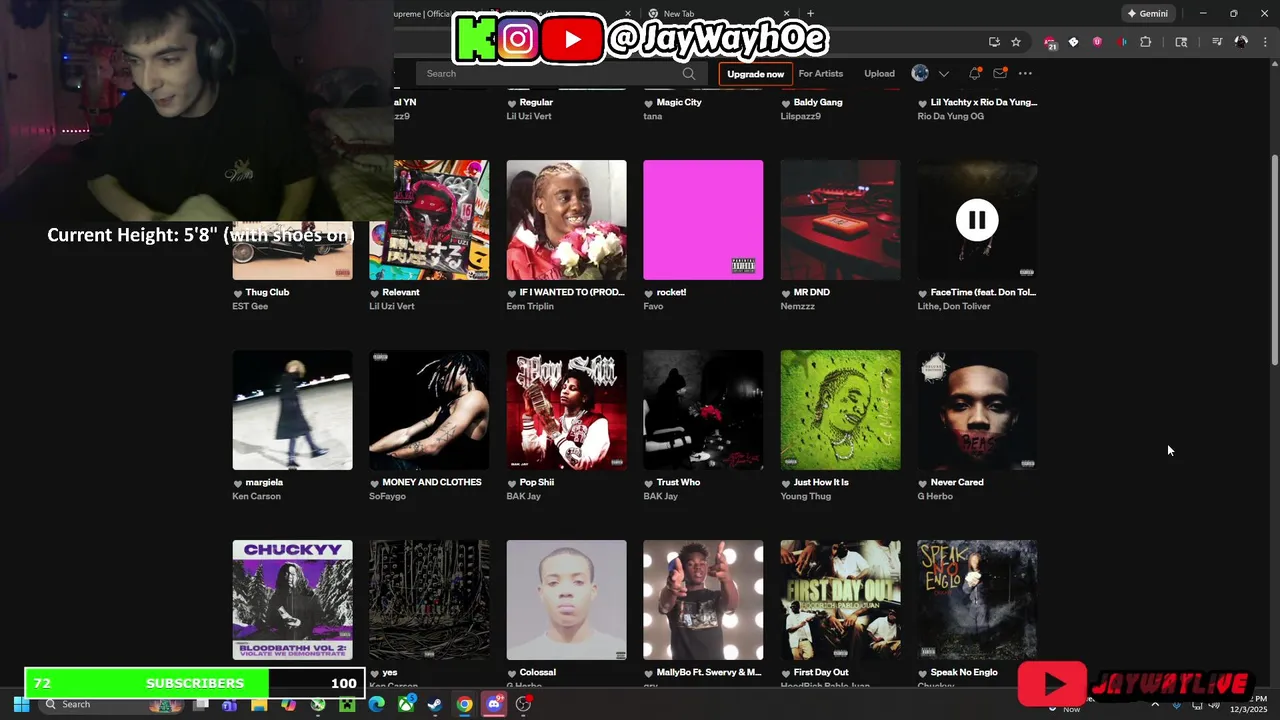This screenshot has width=1280, height=720.
Task: Open the Colossal track cover
Action: pos(566,600)
